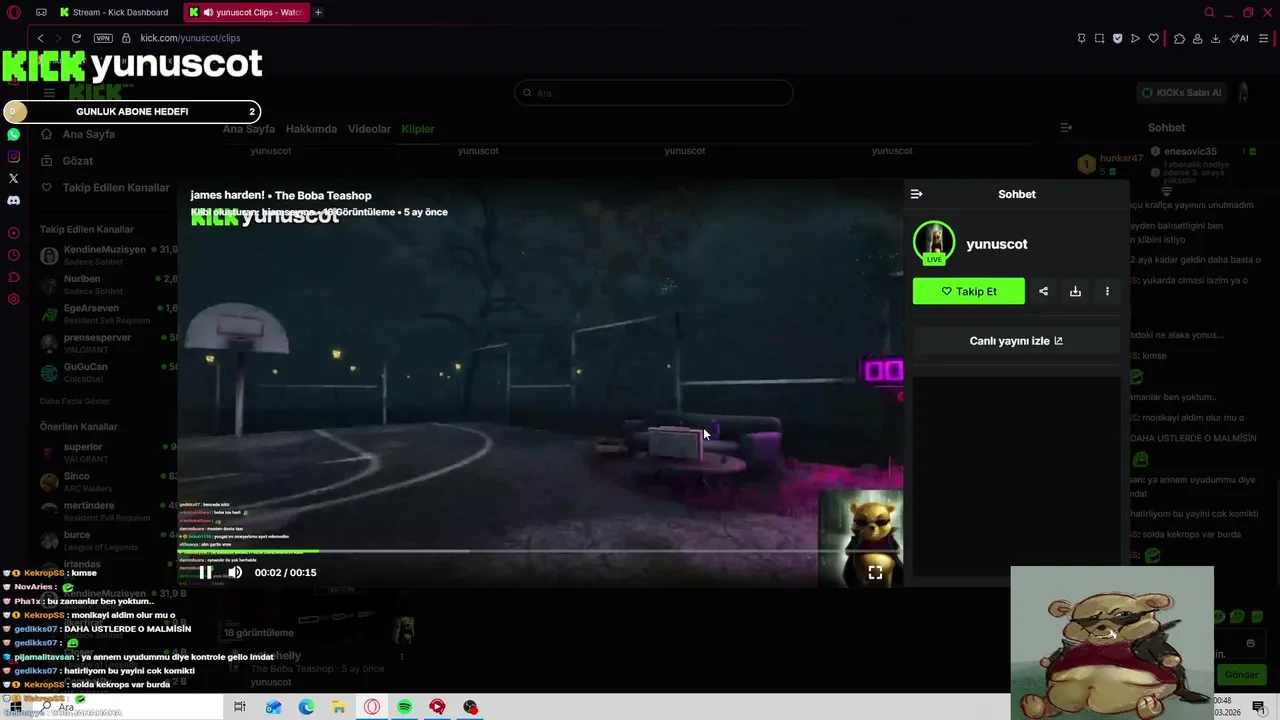
Task: Open browser downloads icon
Action: 1215,38
